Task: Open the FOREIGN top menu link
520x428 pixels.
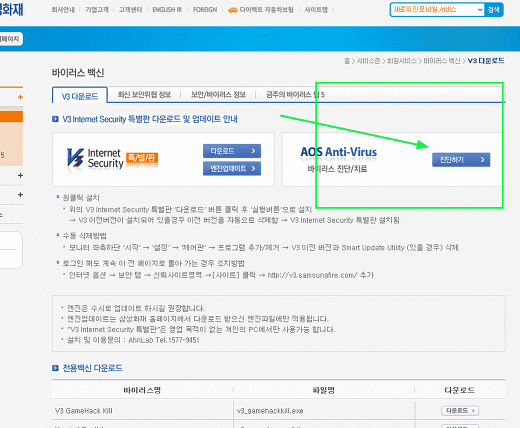Action: [205, 10]
